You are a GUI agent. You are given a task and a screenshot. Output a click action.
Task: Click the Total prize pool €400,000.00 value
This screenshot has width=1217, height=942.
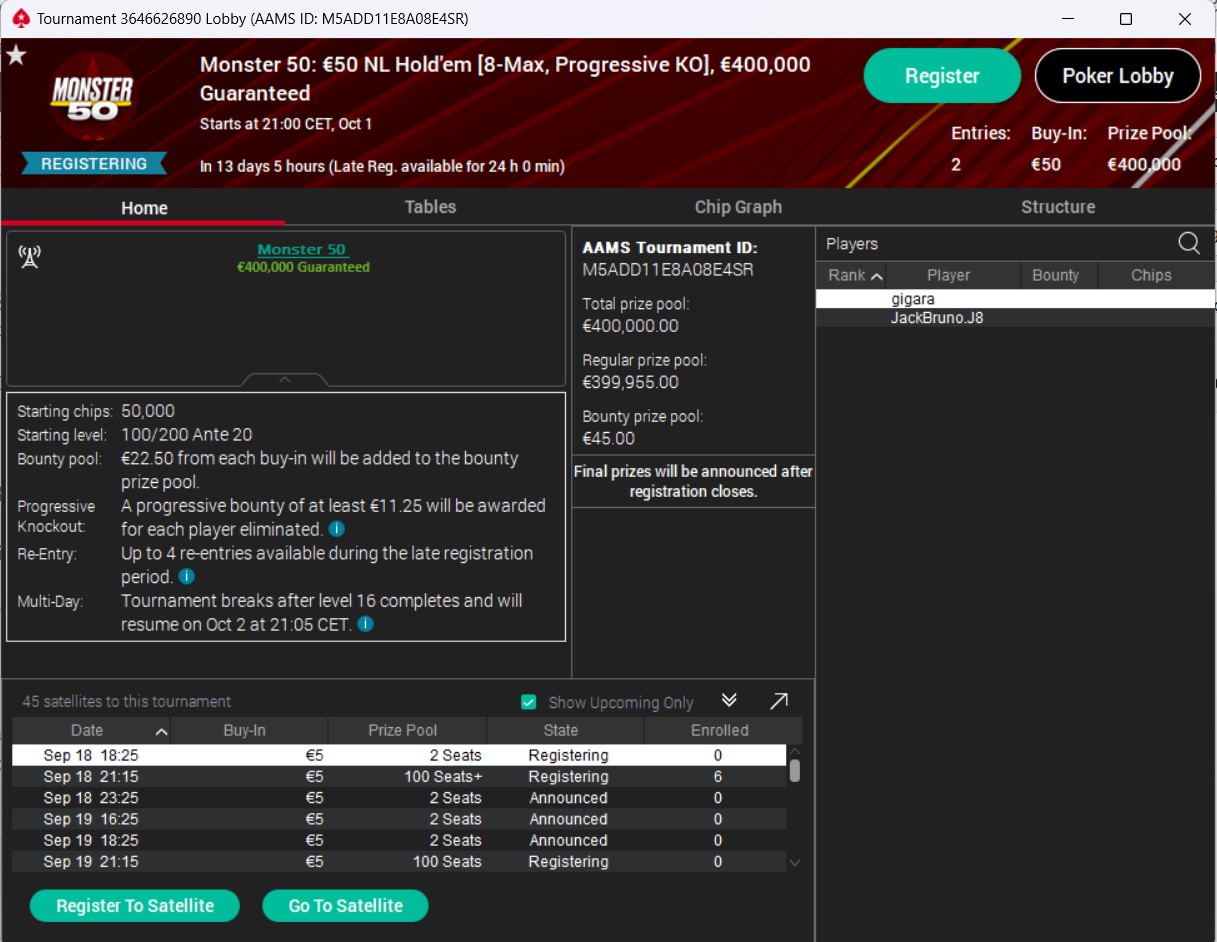[631, 326]
